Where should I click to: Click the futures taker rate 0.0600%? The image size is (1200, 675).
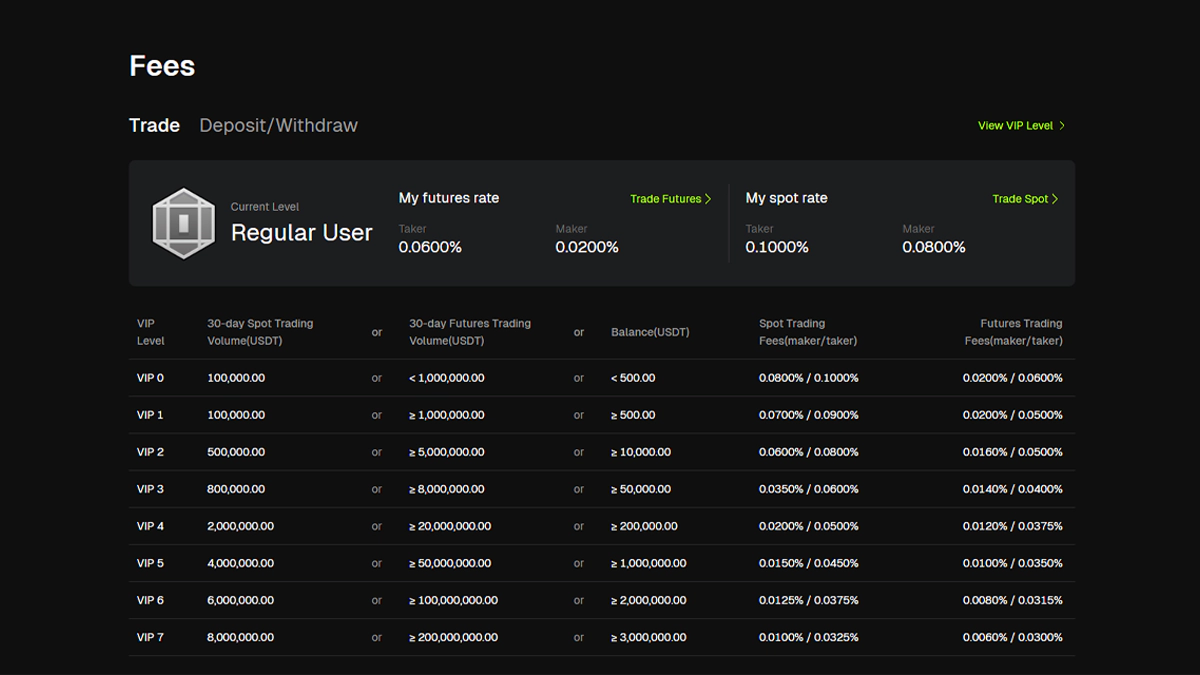click(430, 247)
